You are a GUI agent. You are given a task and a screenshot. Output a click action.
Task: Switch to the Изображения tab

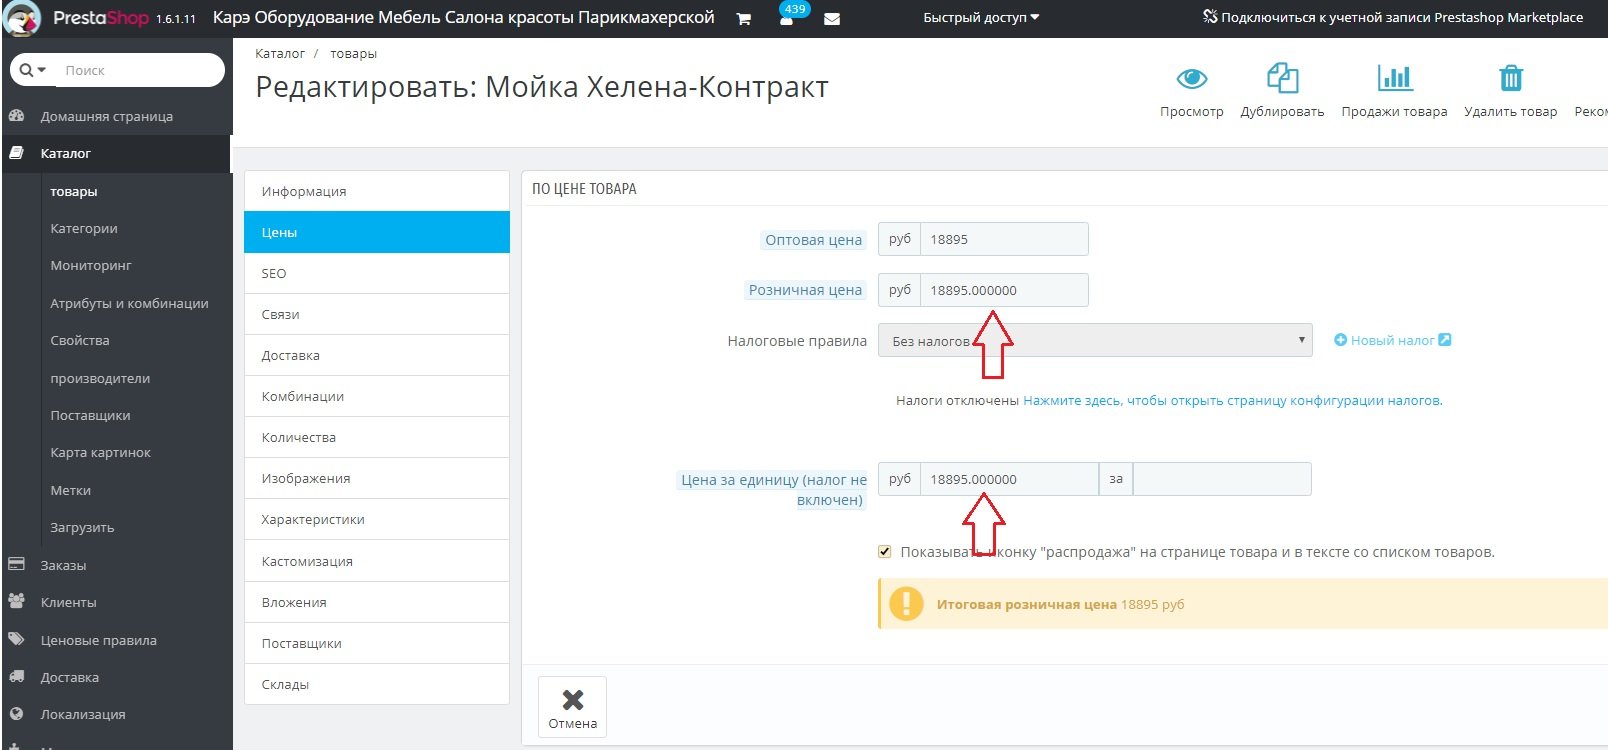(x=377, y=478)
